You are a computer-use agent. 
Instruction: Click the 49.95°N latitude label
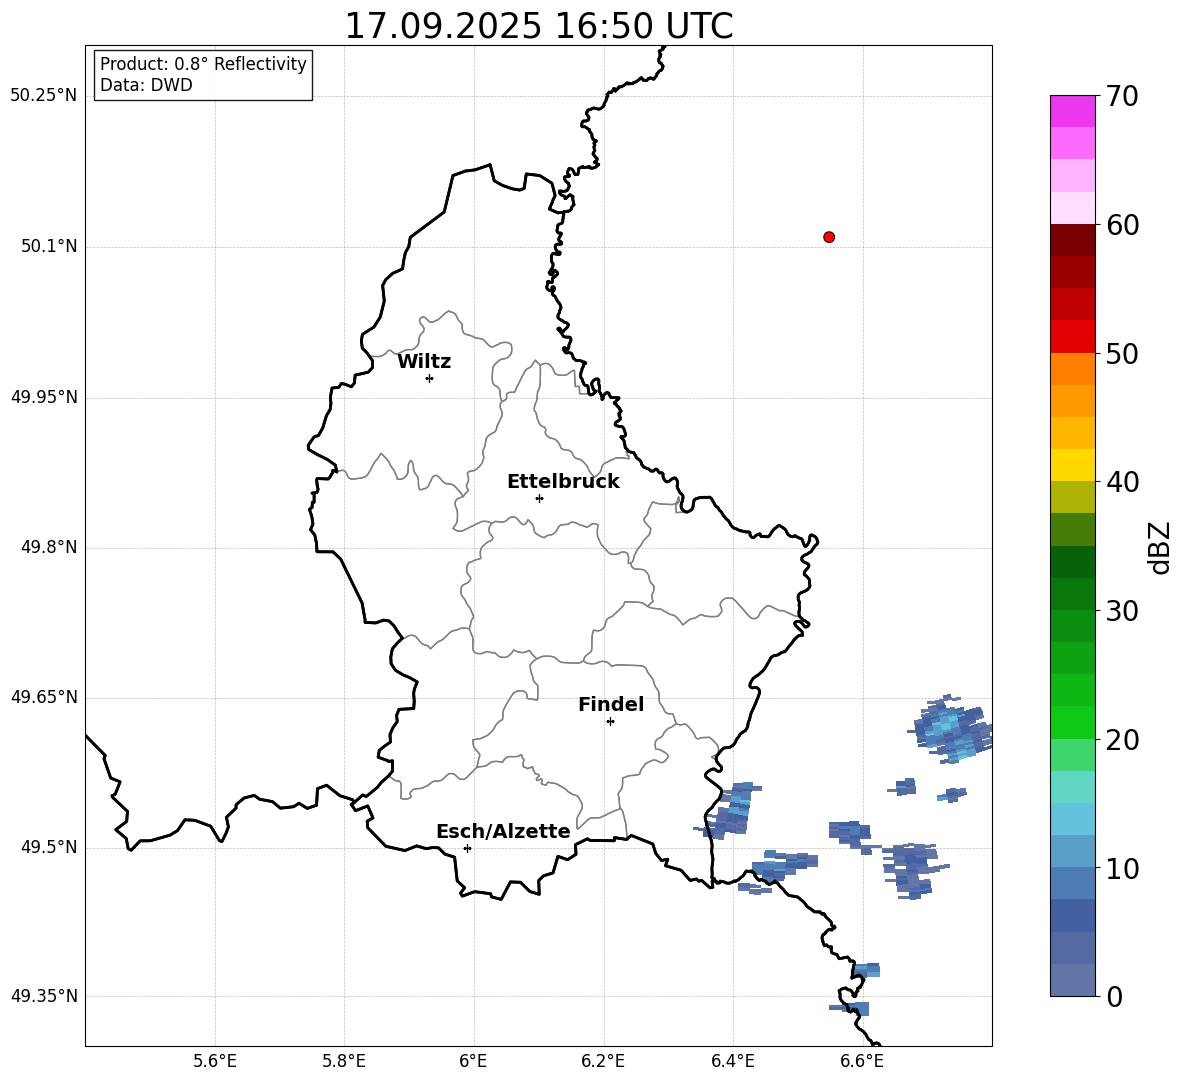click(x=43, y=397)
